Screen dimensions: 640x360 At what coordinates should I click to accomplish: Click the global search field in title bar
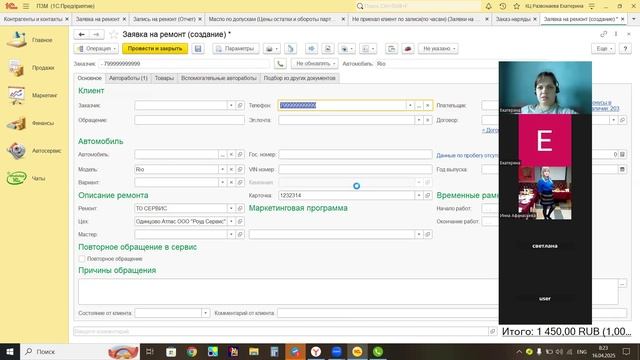click(x=418, y=6)
